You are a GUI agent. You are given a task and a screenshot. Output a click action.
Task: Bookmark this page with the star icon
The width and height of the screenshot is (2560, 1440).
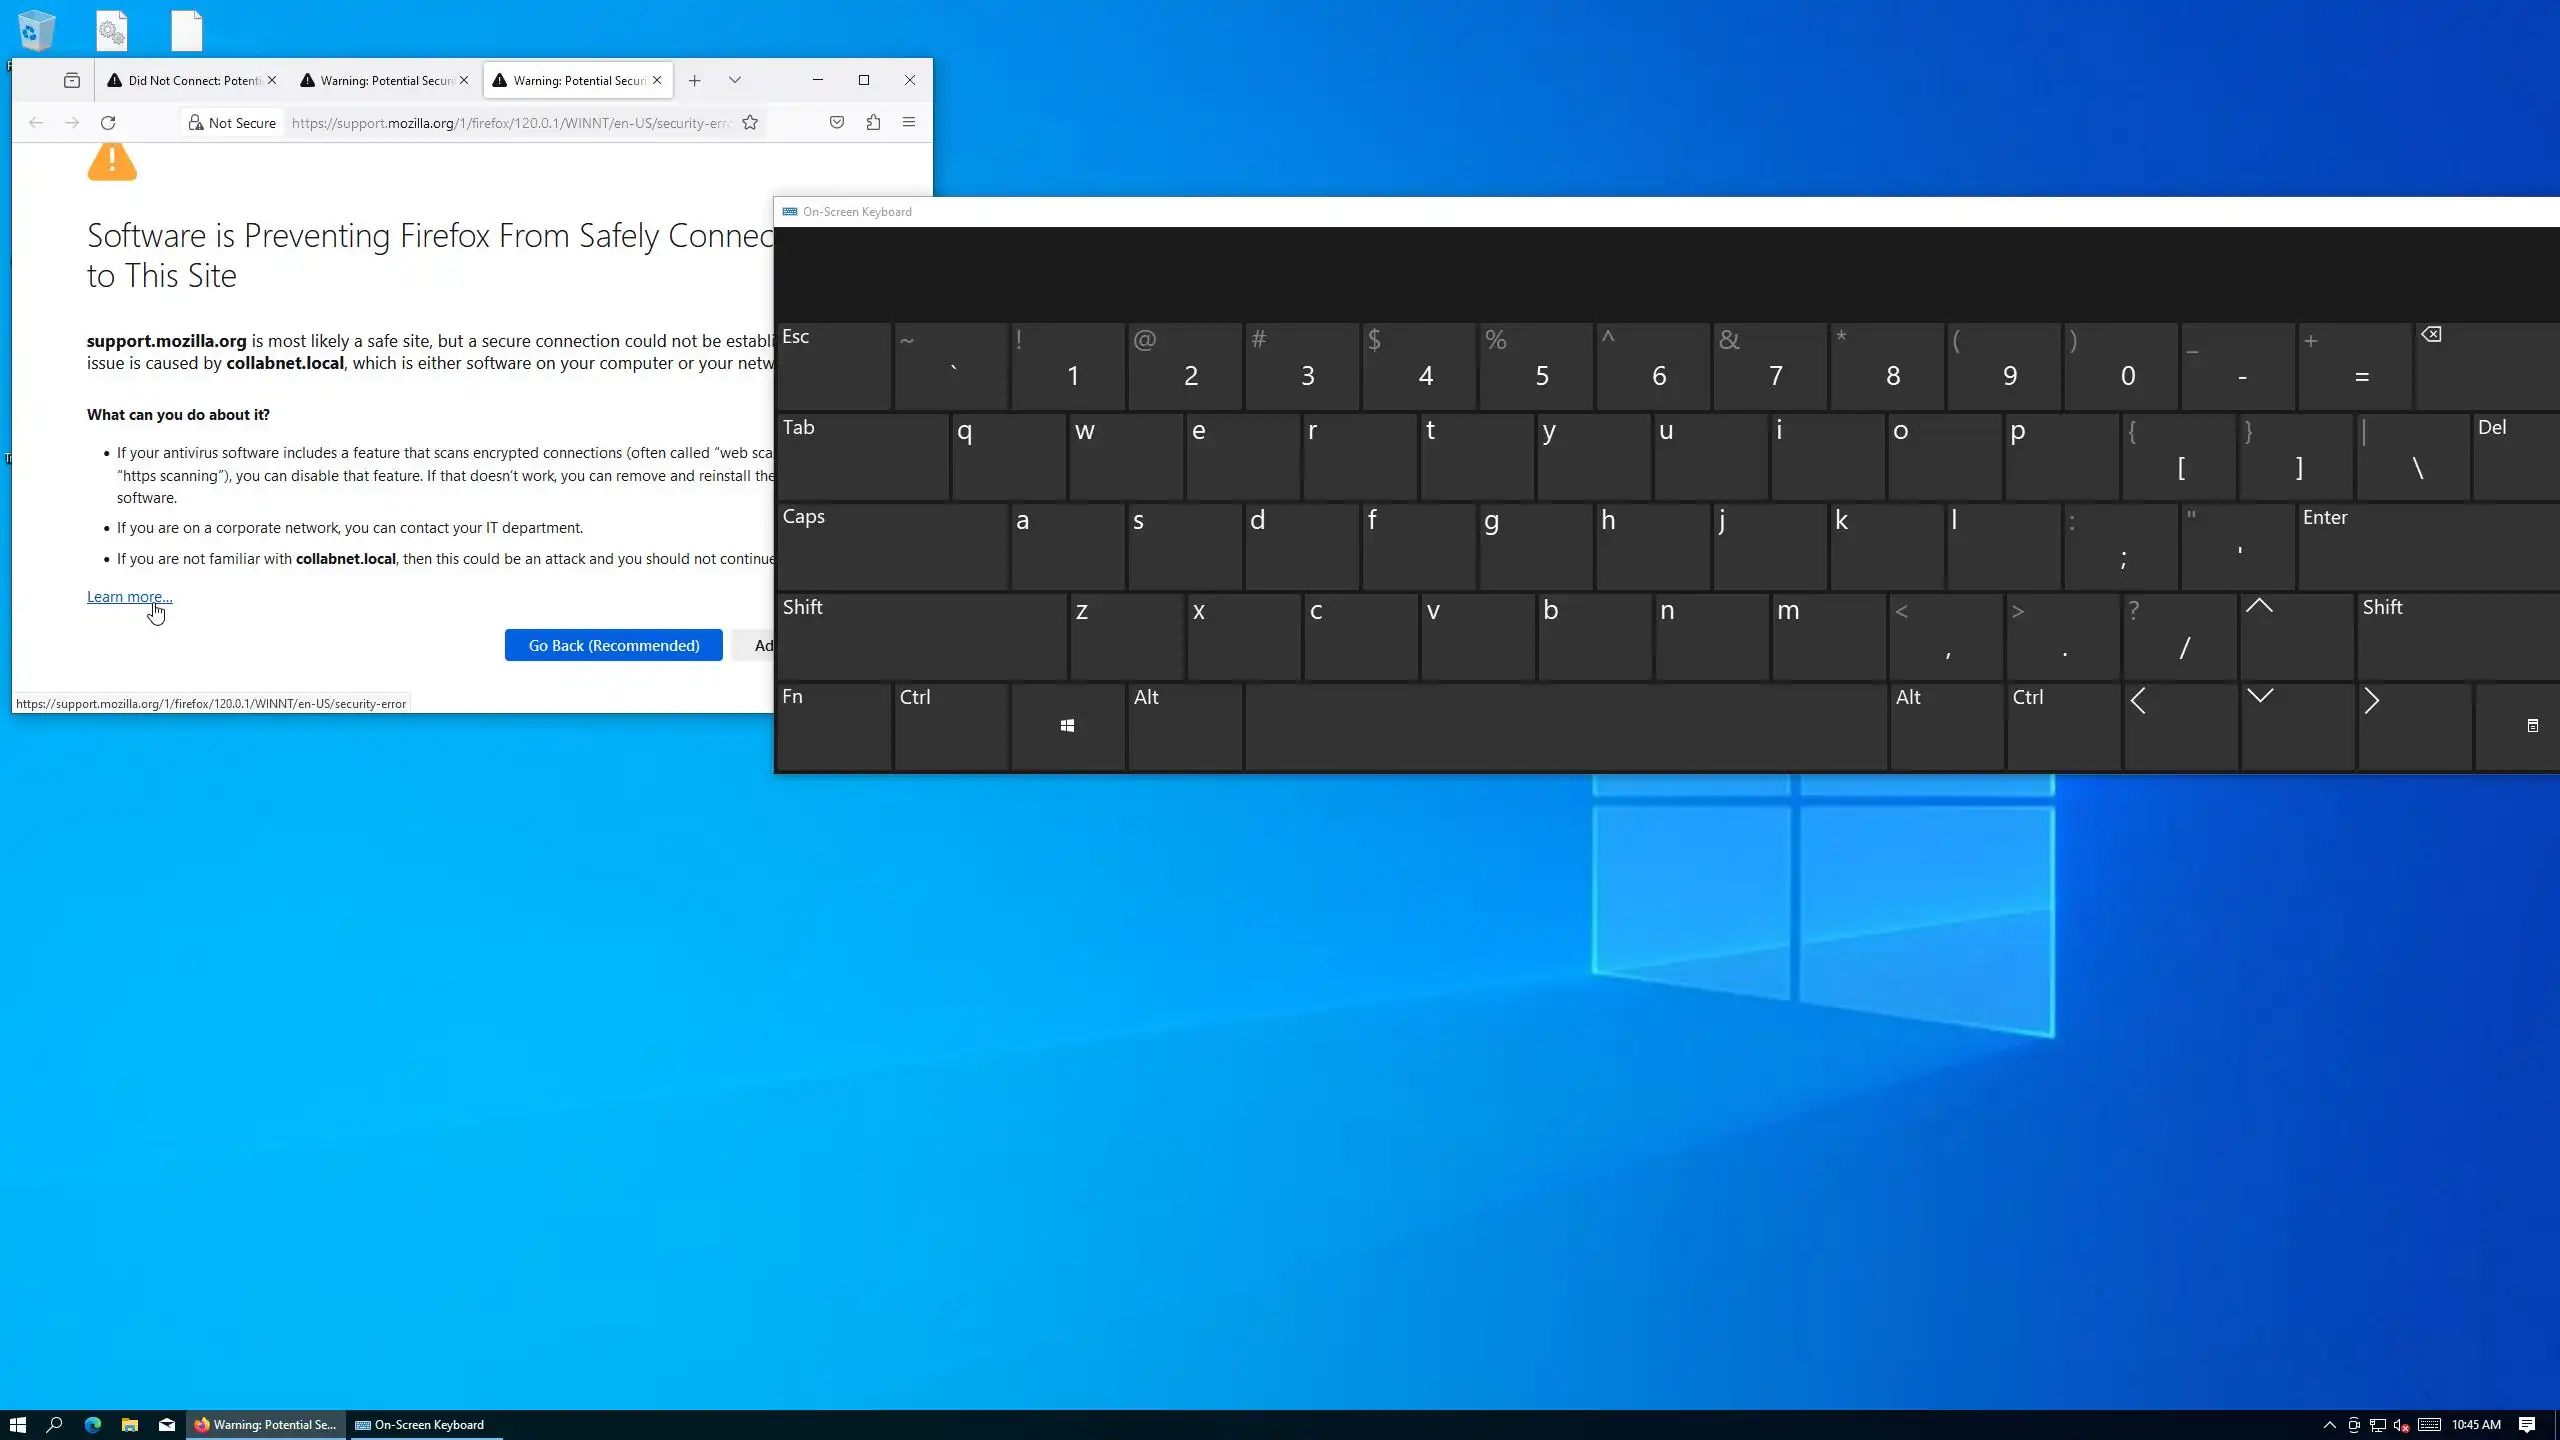point(750,123)
